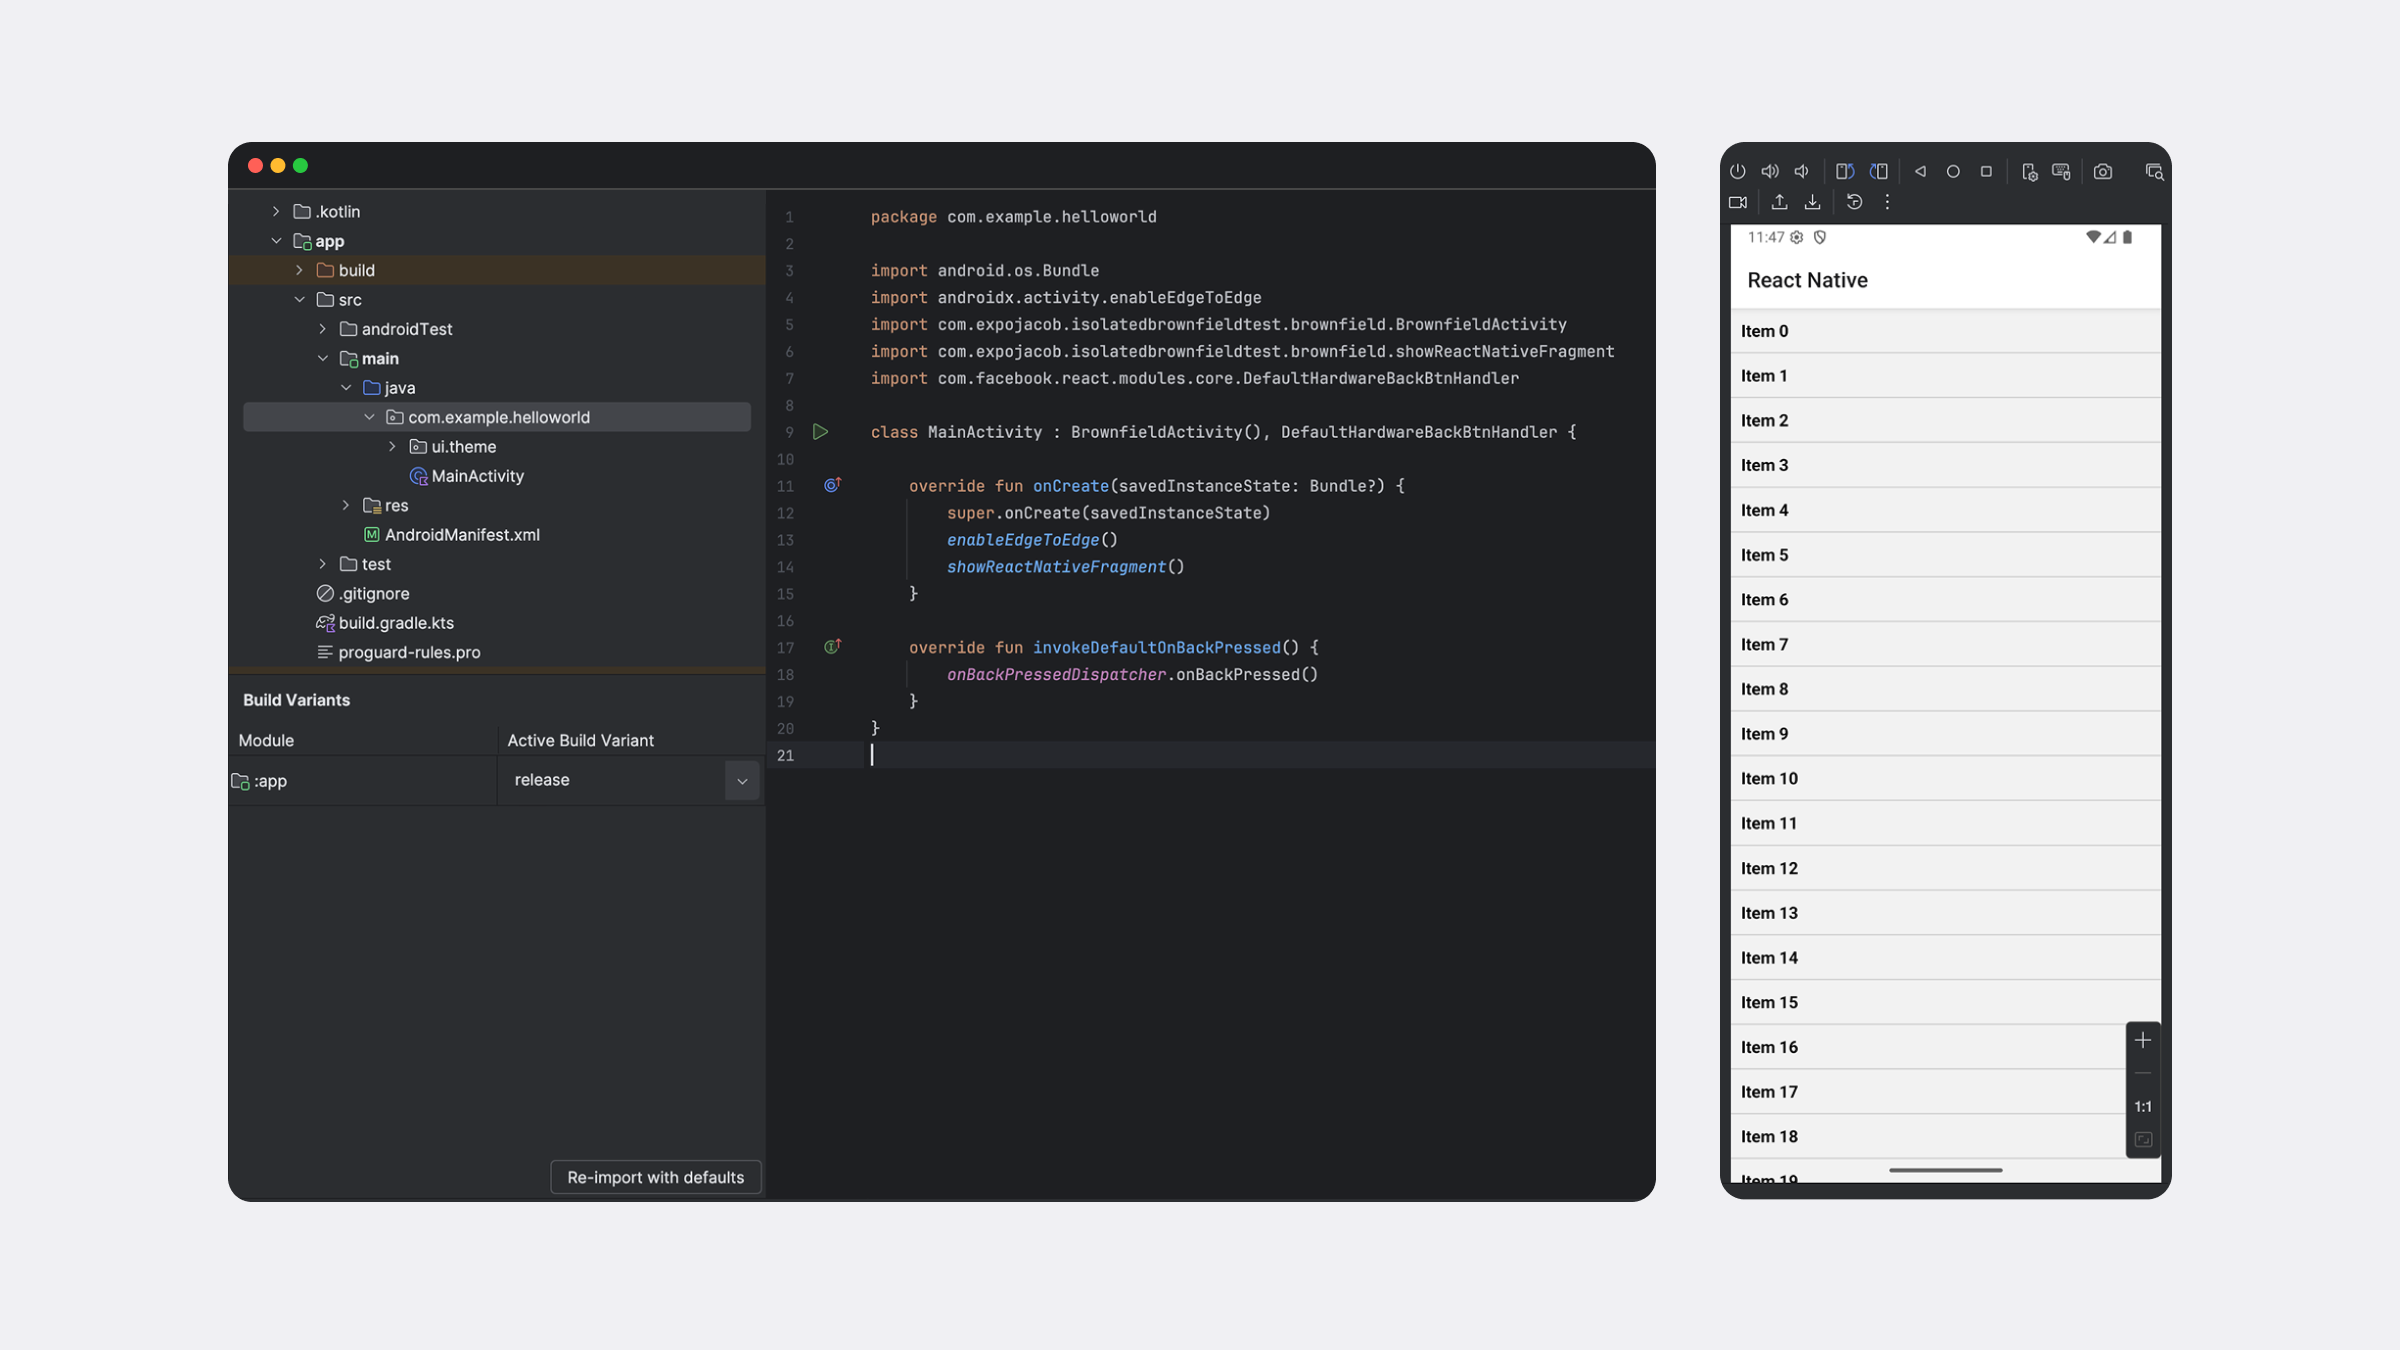Viewport: 2400px width, 1350px height.
Task: Tap Item 7 in emulator list
Action: click(1945, 644)
